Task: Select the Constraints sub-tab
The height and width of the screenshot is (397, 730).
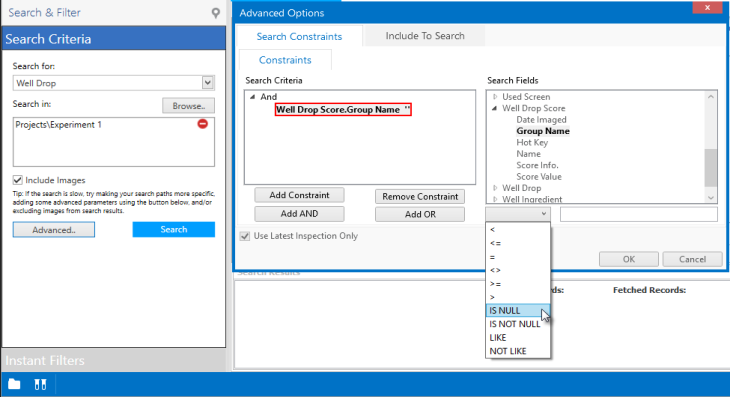Action: pos(285,60)
